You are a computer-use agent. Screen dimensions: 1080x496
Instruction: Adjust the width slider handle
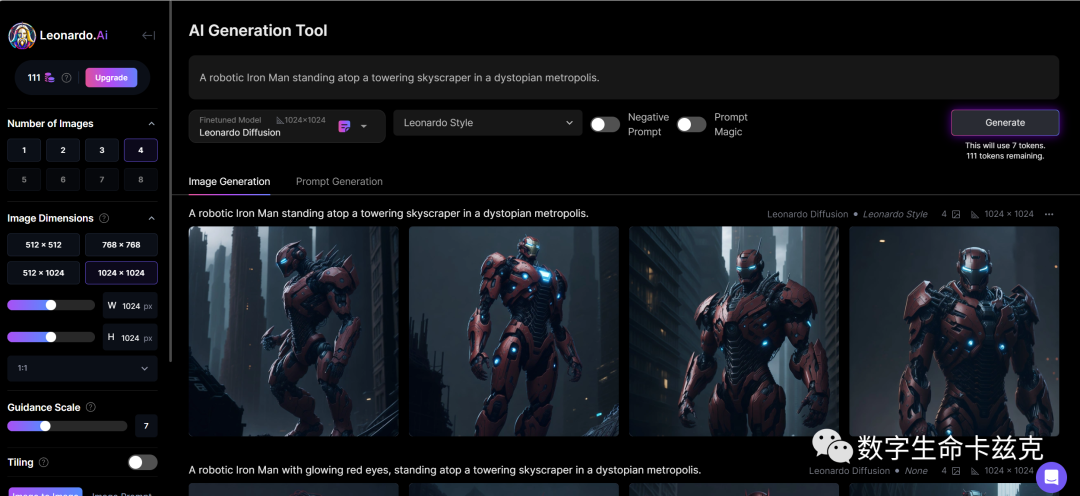(x=50, y=305)
